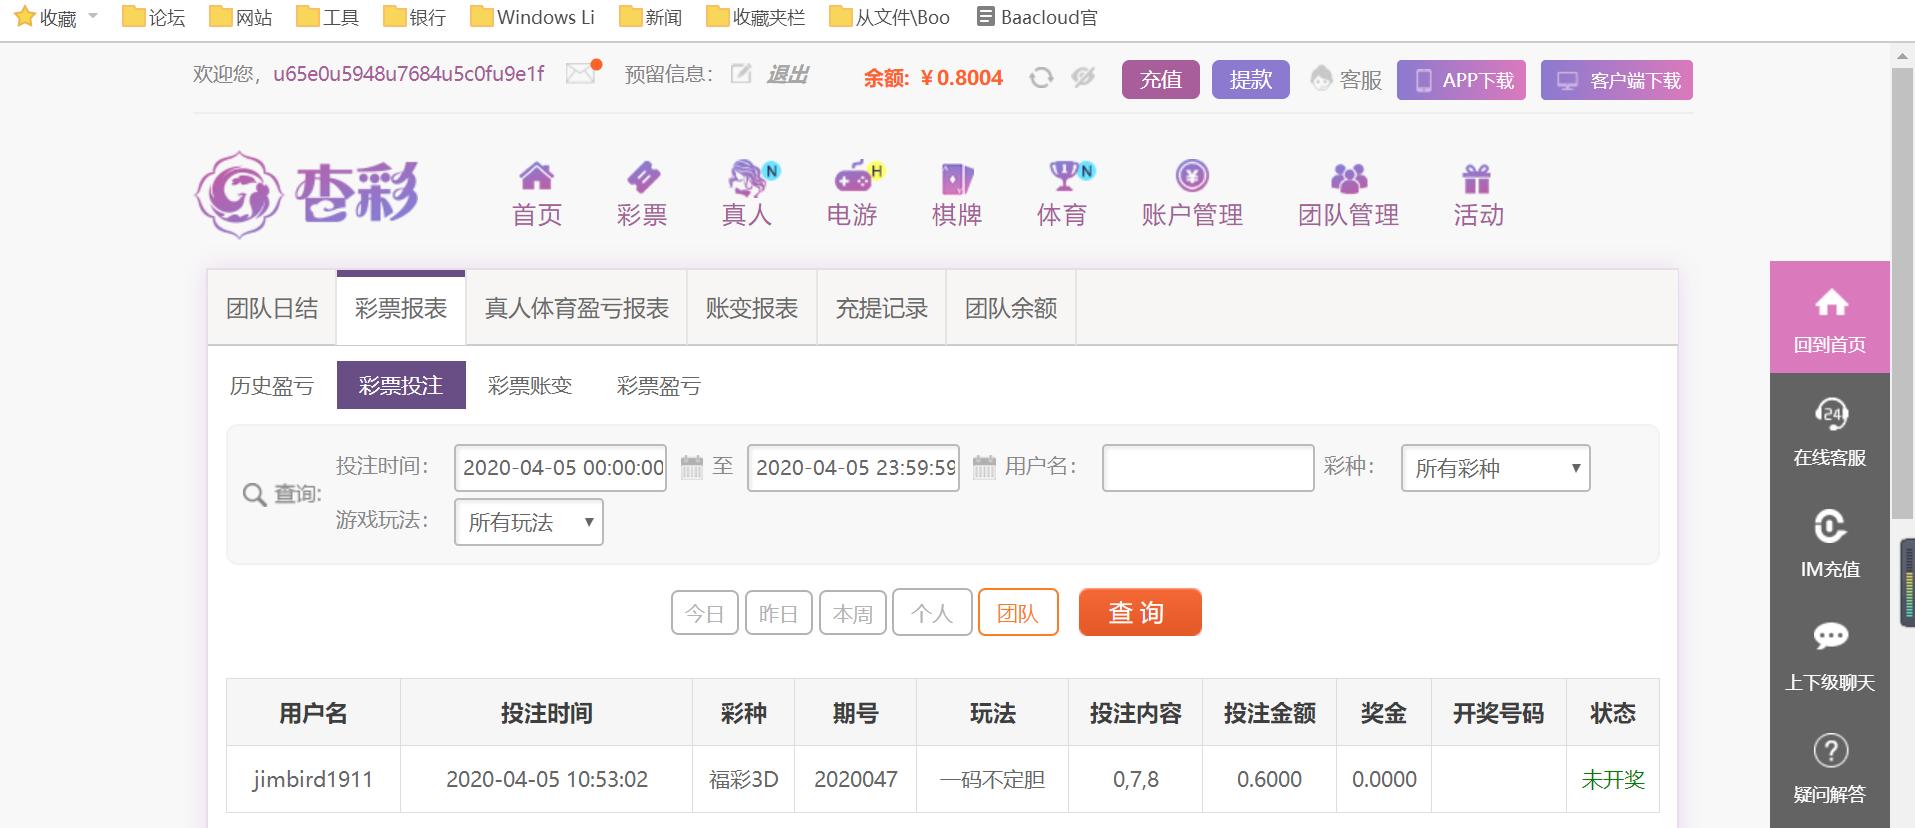
Task: Select the 昨日 yesterday quick filter
Action: [x=779, y=613]
